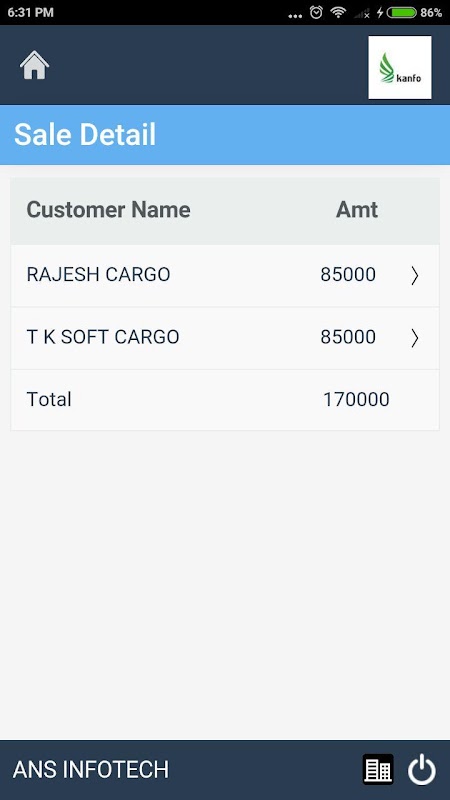
Task: Tap the alarm clock status icon
Action: [316, 12]
